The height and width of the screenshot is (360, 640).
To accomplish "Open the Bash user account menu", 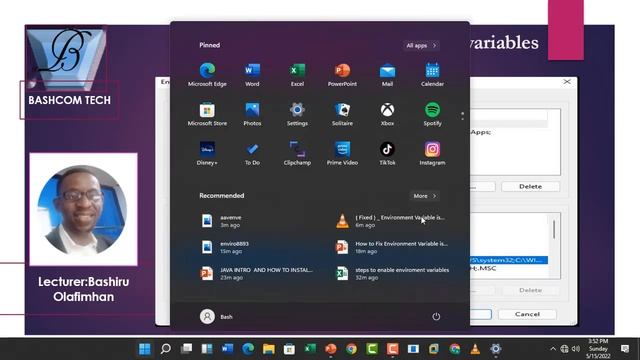I will point(216,316).
